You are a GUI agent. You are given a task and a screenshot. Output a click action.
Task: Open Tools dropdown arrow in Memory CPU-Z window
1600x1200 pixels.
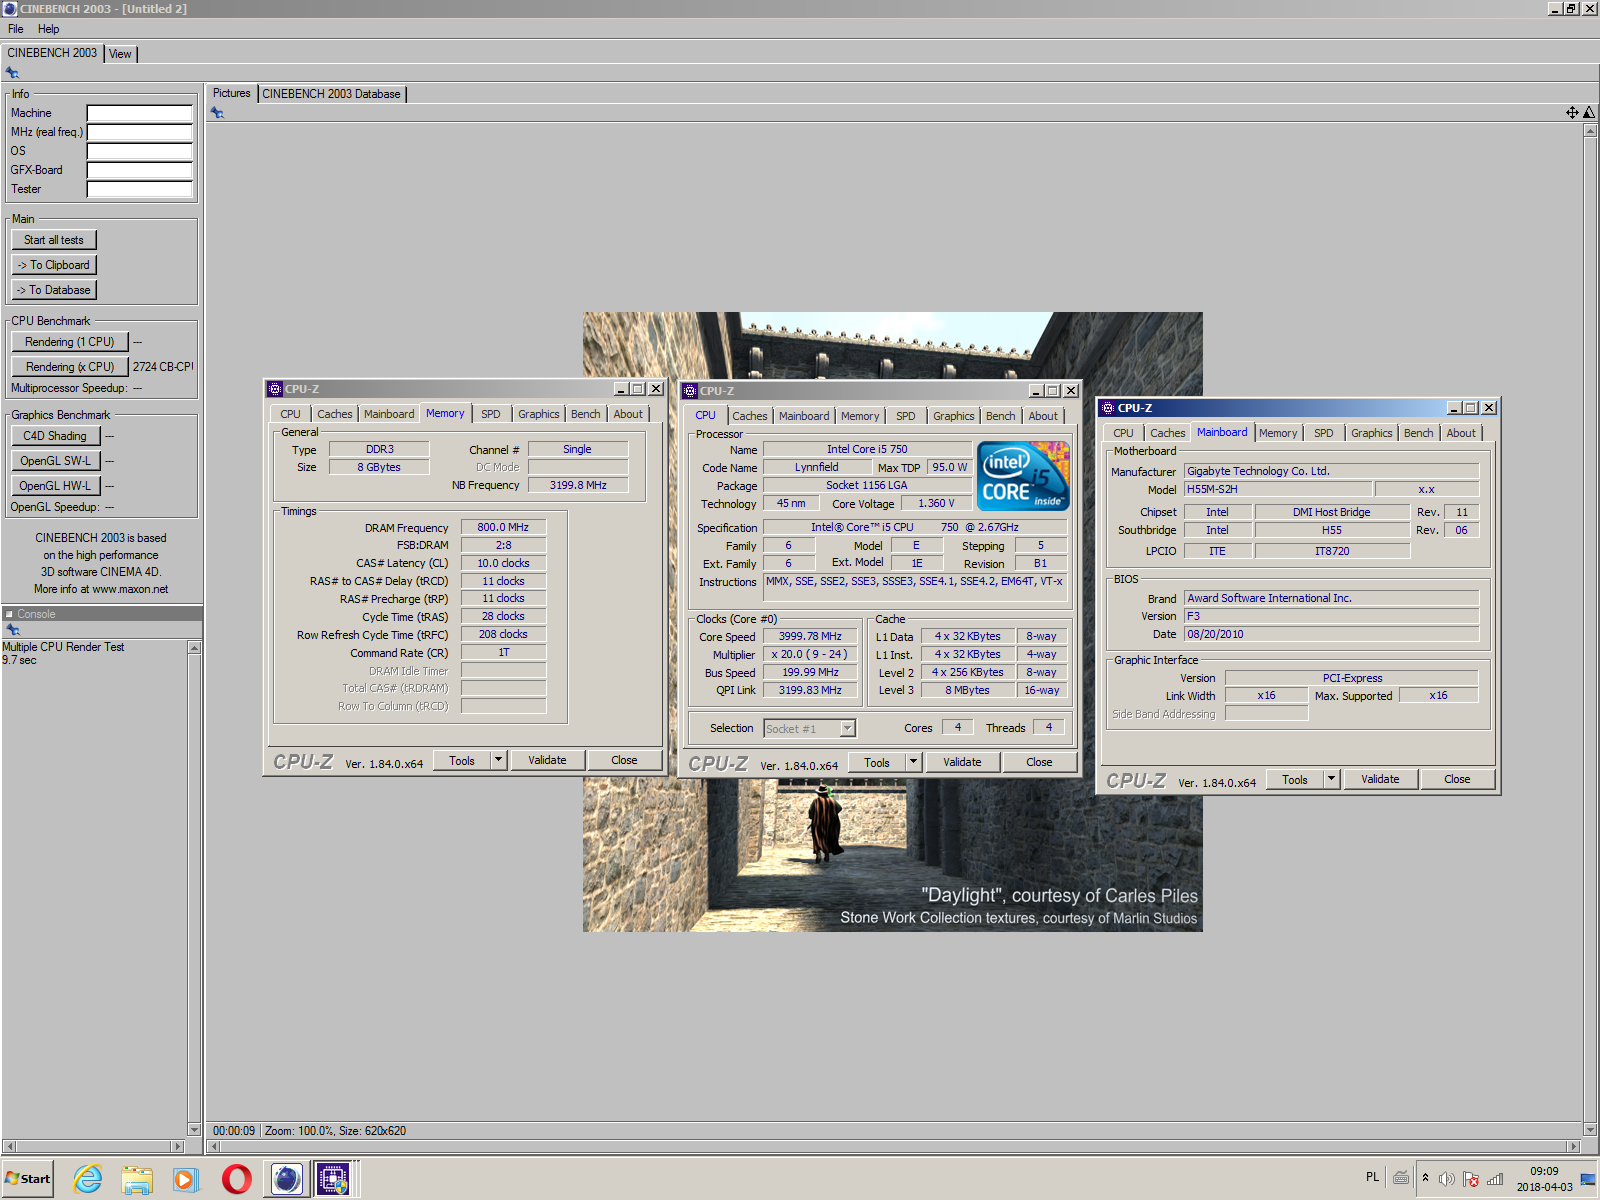[x=498, y=760]
